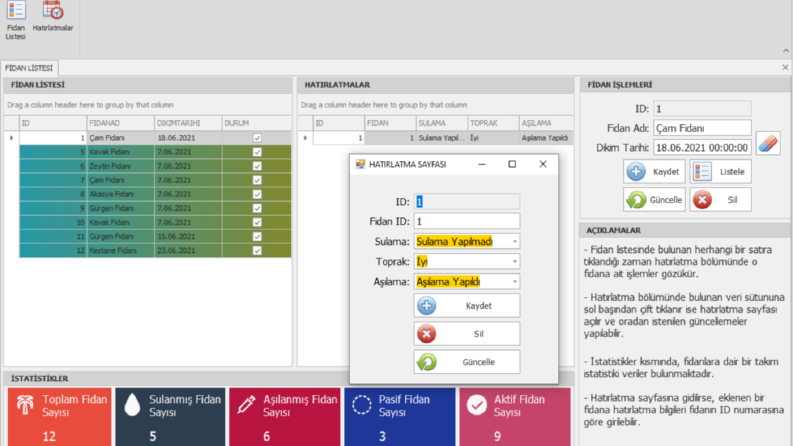Select the FİDAN LİSTESİ tab
Screen dimensions: 793x446
tap(29, 68)
